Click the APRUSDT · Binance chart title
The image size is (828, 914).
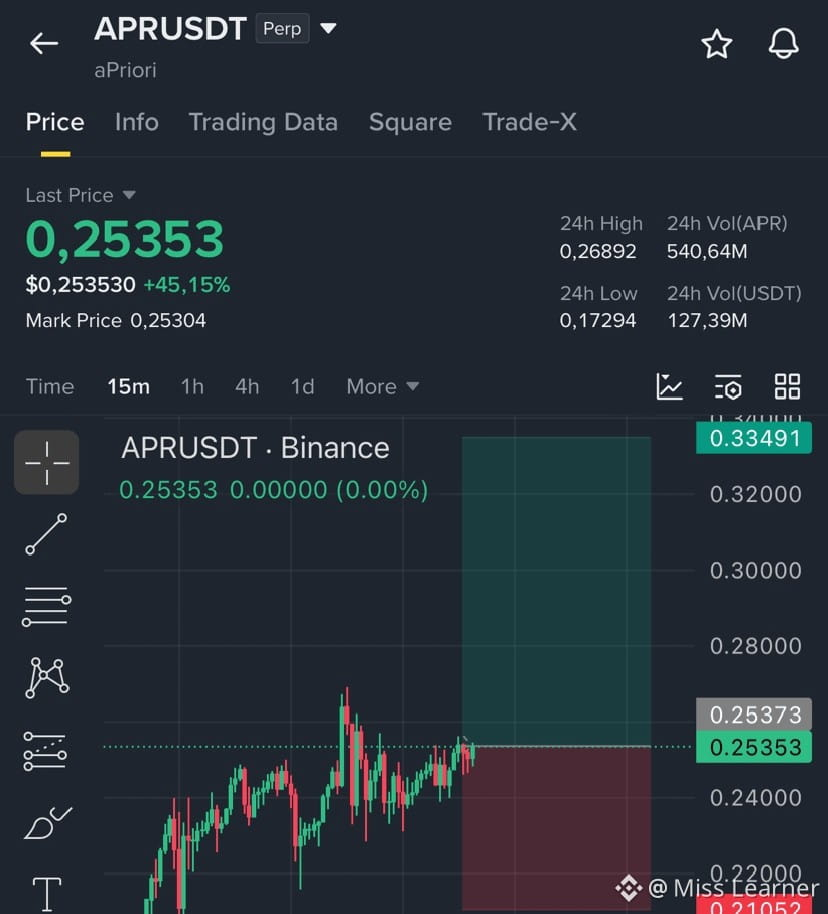[255, 448]
